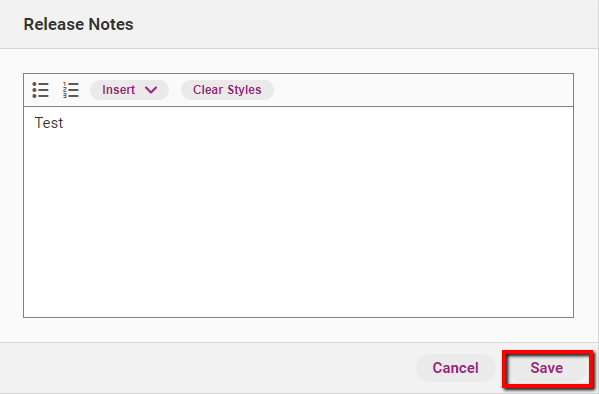Expand the chevron arrow beside Insert
Image resolution: width=599 pixels, height=394 pixels.
[151, 90]
